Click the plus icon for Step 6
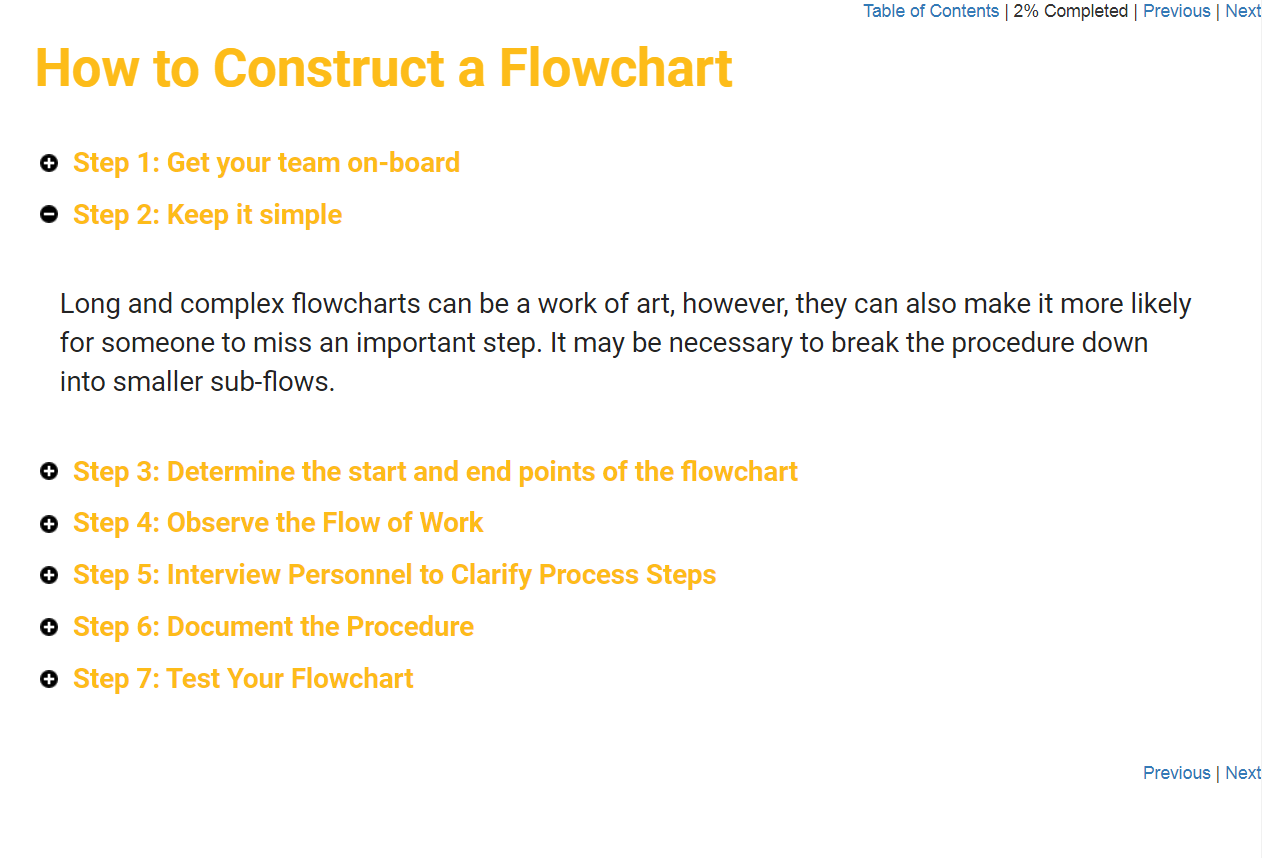 pos(49,627)
